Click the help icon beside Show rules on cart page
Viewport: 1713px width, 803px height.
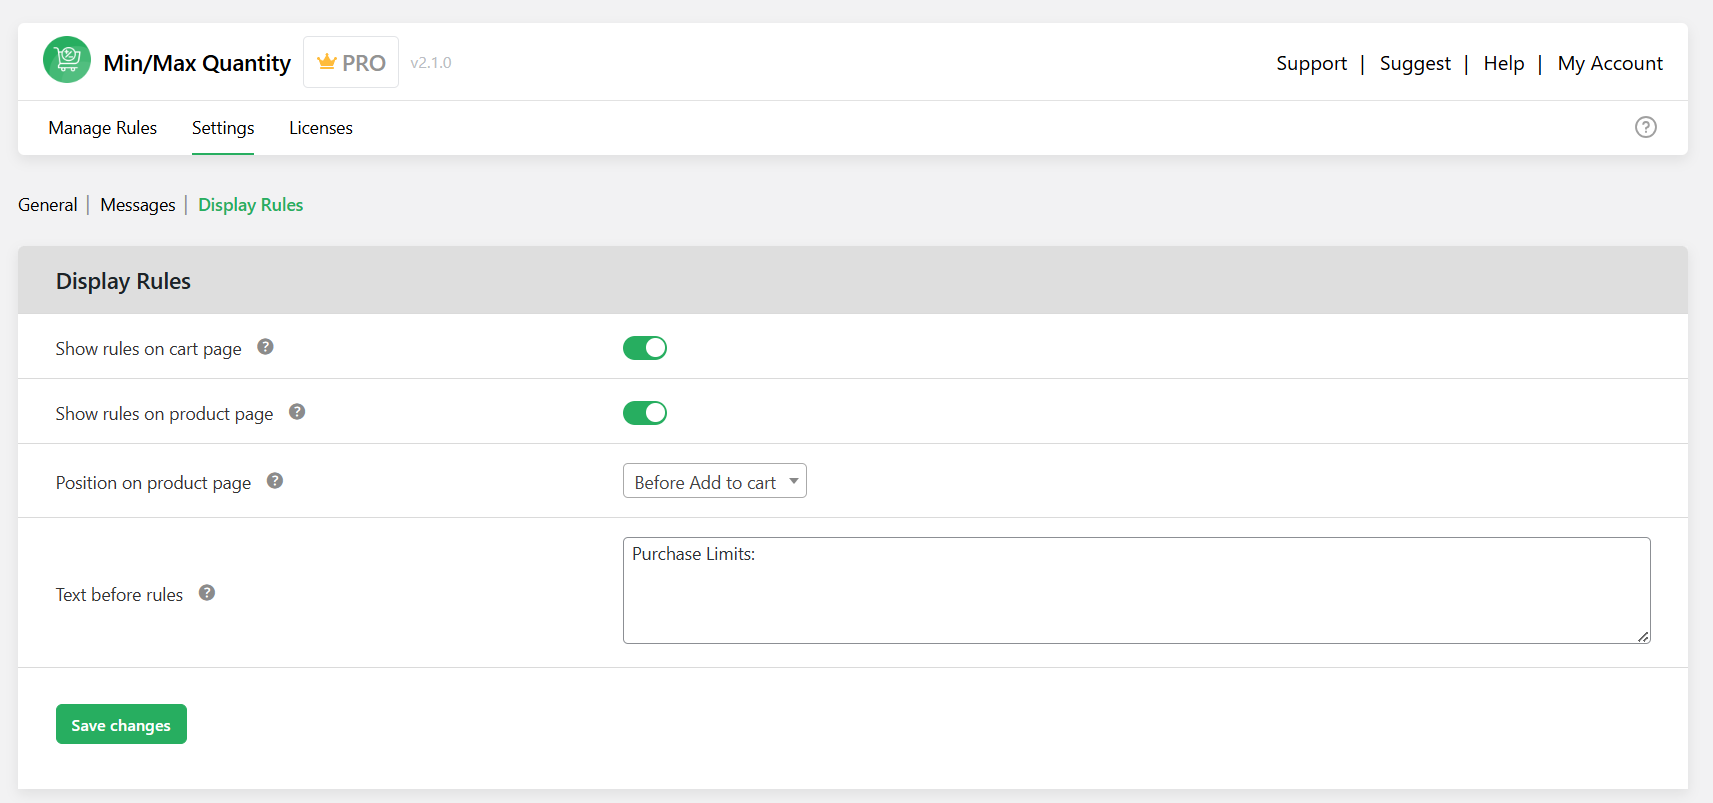tap(265, 345)
